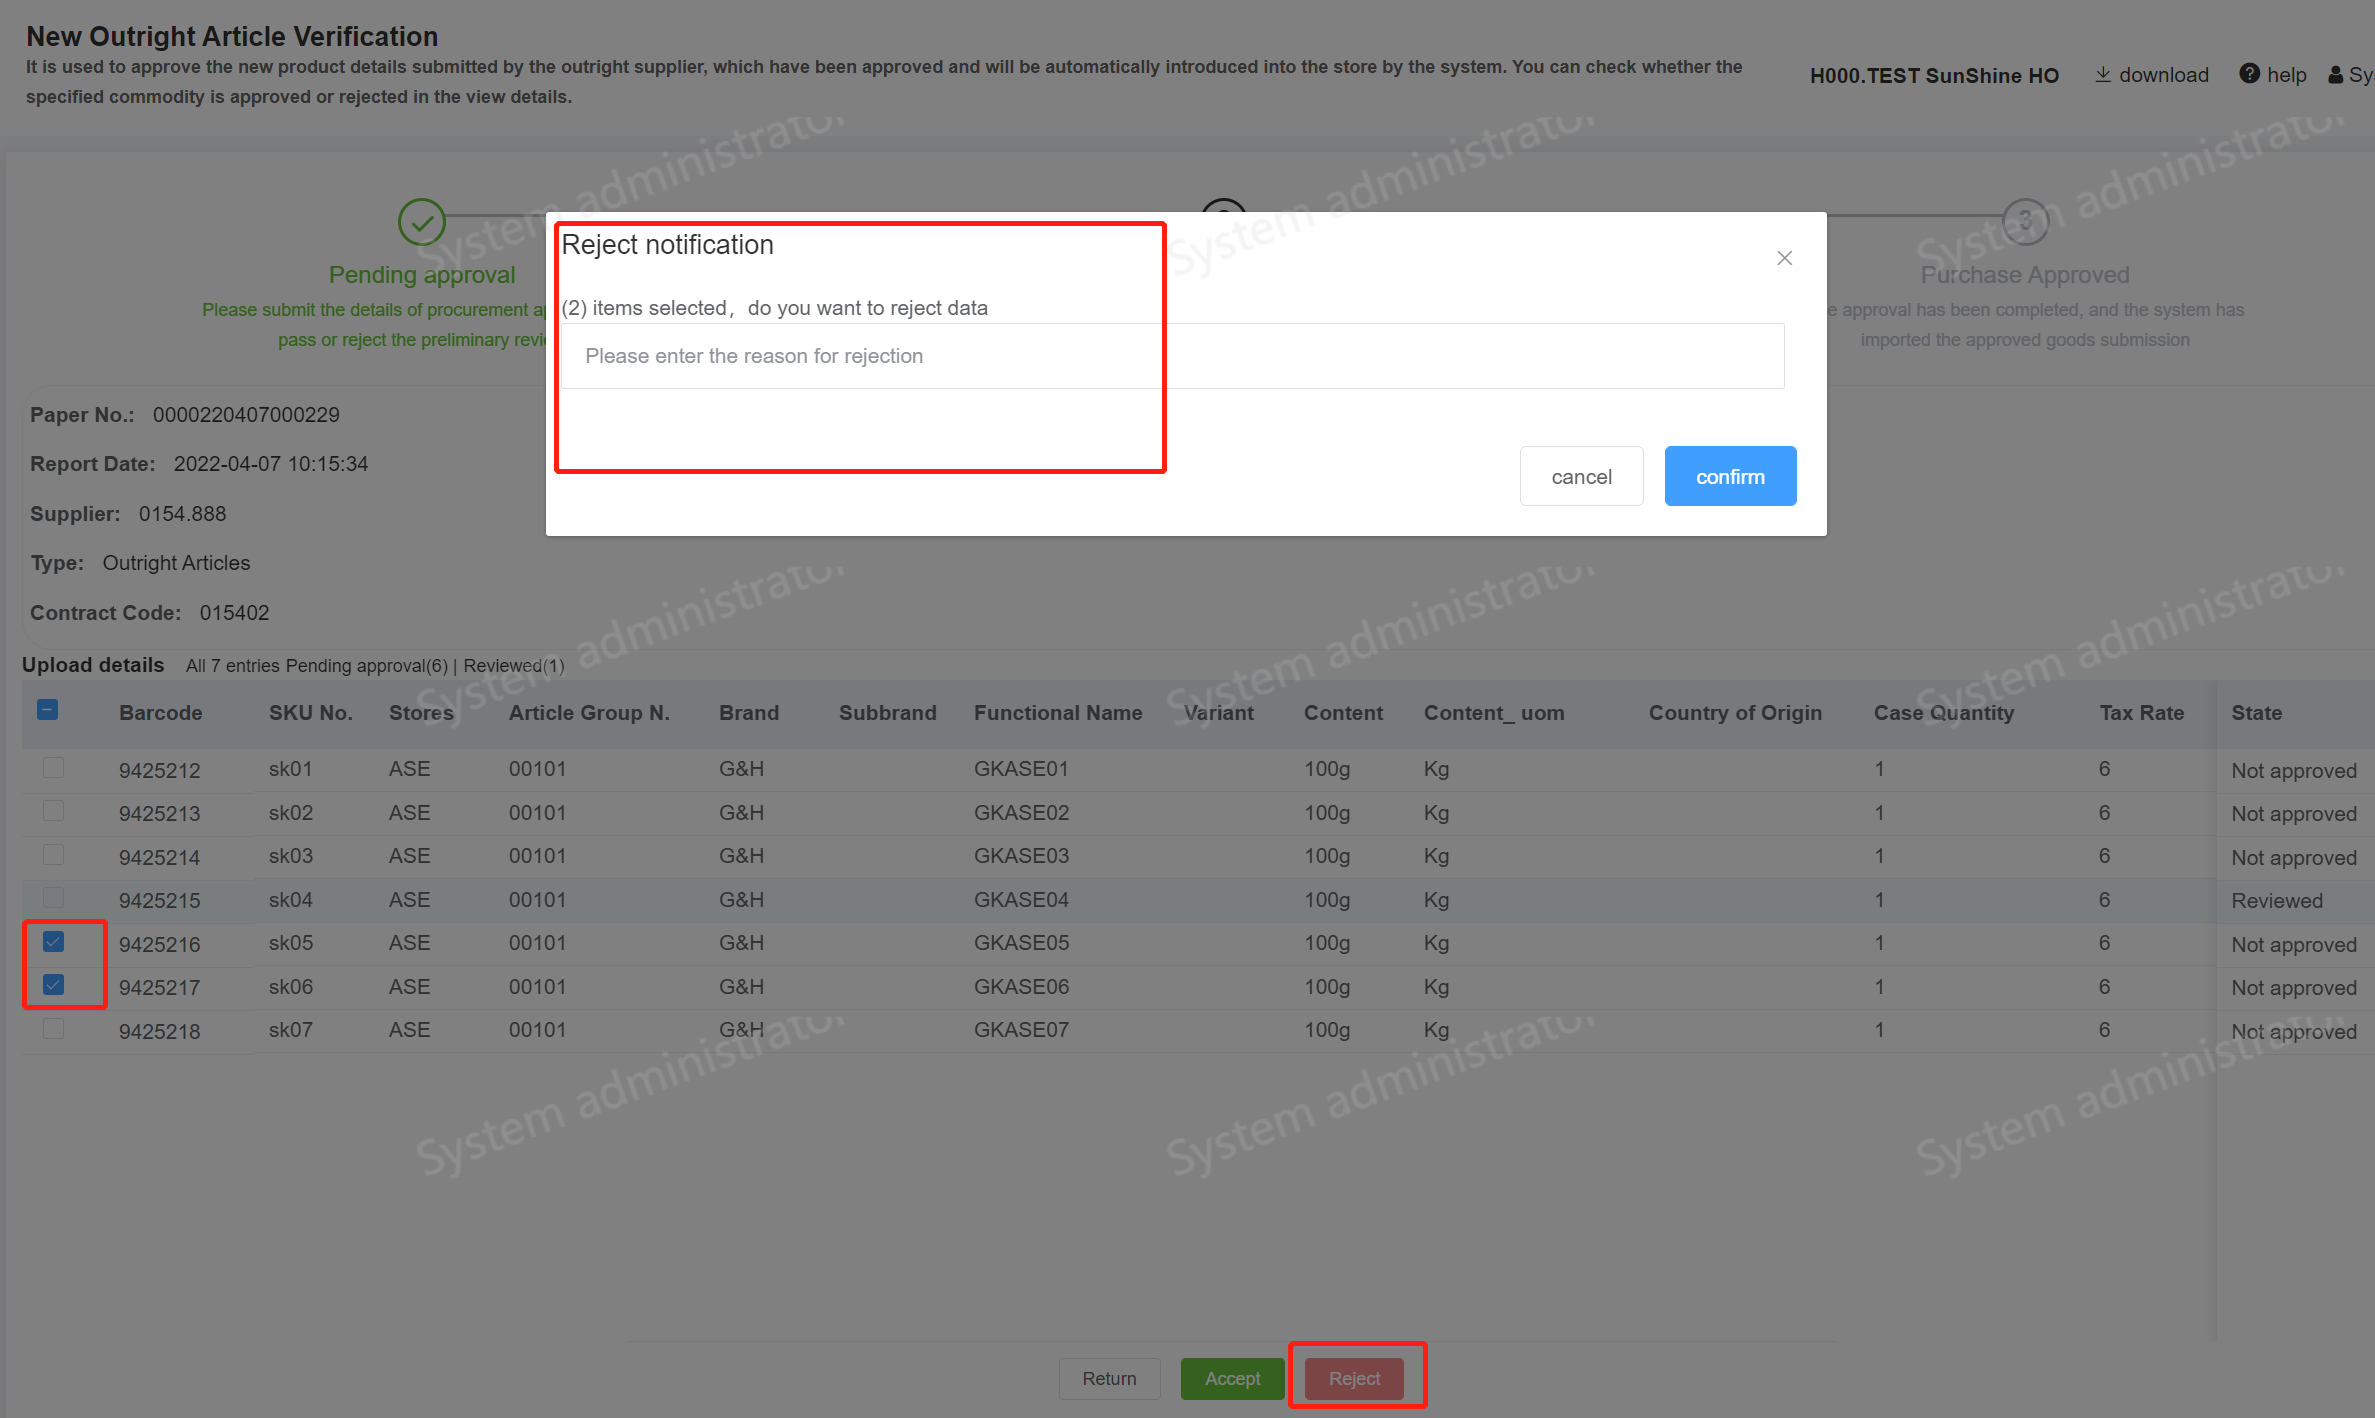Tick the checkbox for barcode 9425218 row

click(54, 1029)
